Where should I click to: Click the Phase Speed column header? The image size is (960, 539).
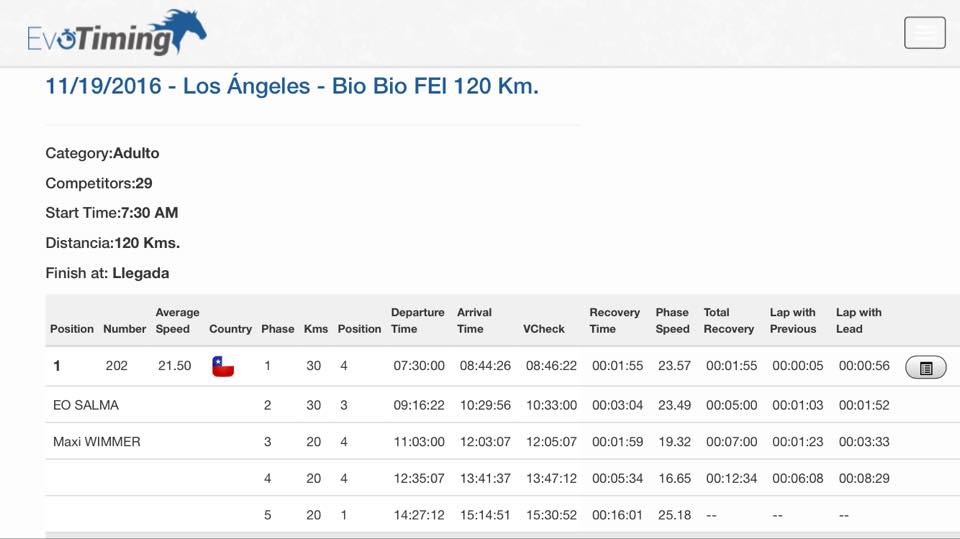pos(672,320)
